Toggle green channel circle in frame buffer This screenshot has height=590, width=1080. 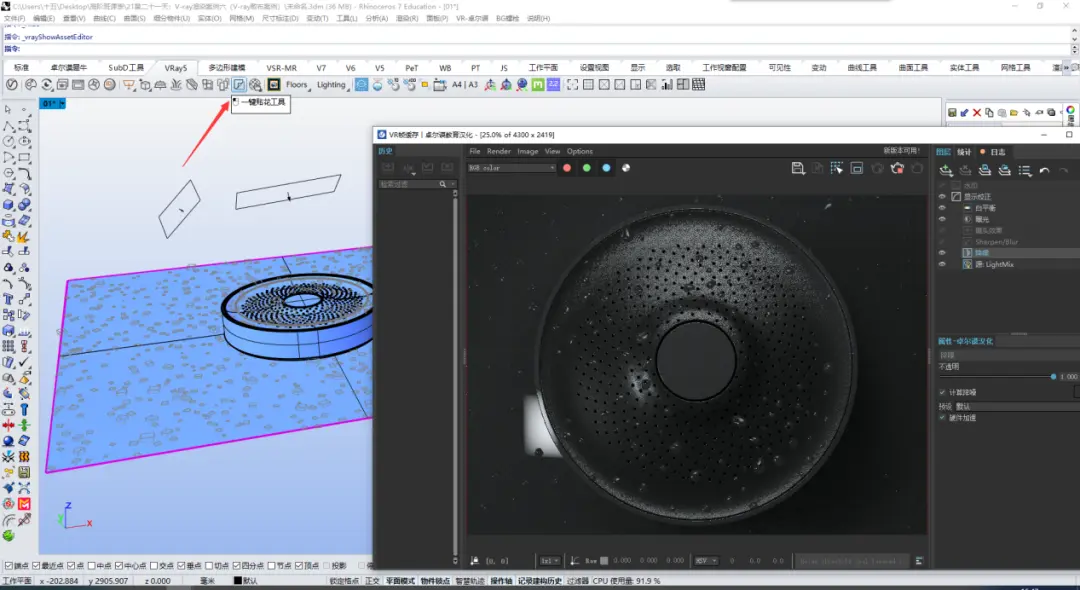coord(586,168)
